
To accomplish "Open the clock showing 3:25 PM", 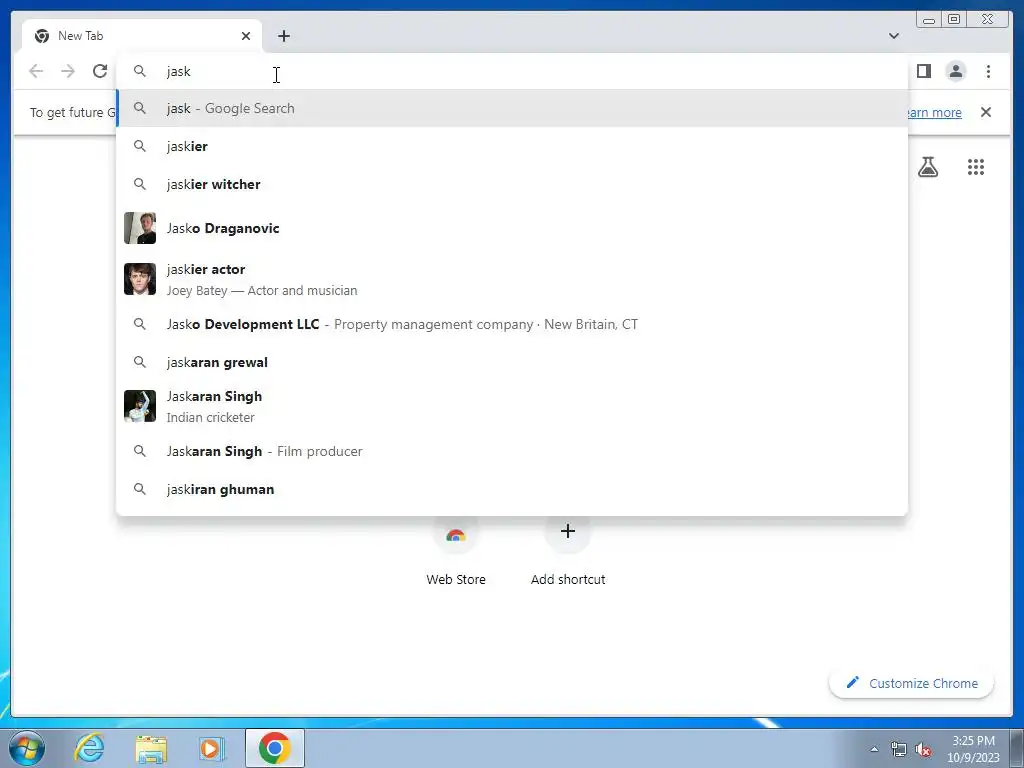I will pyautogui.click(x=973, y=749).
